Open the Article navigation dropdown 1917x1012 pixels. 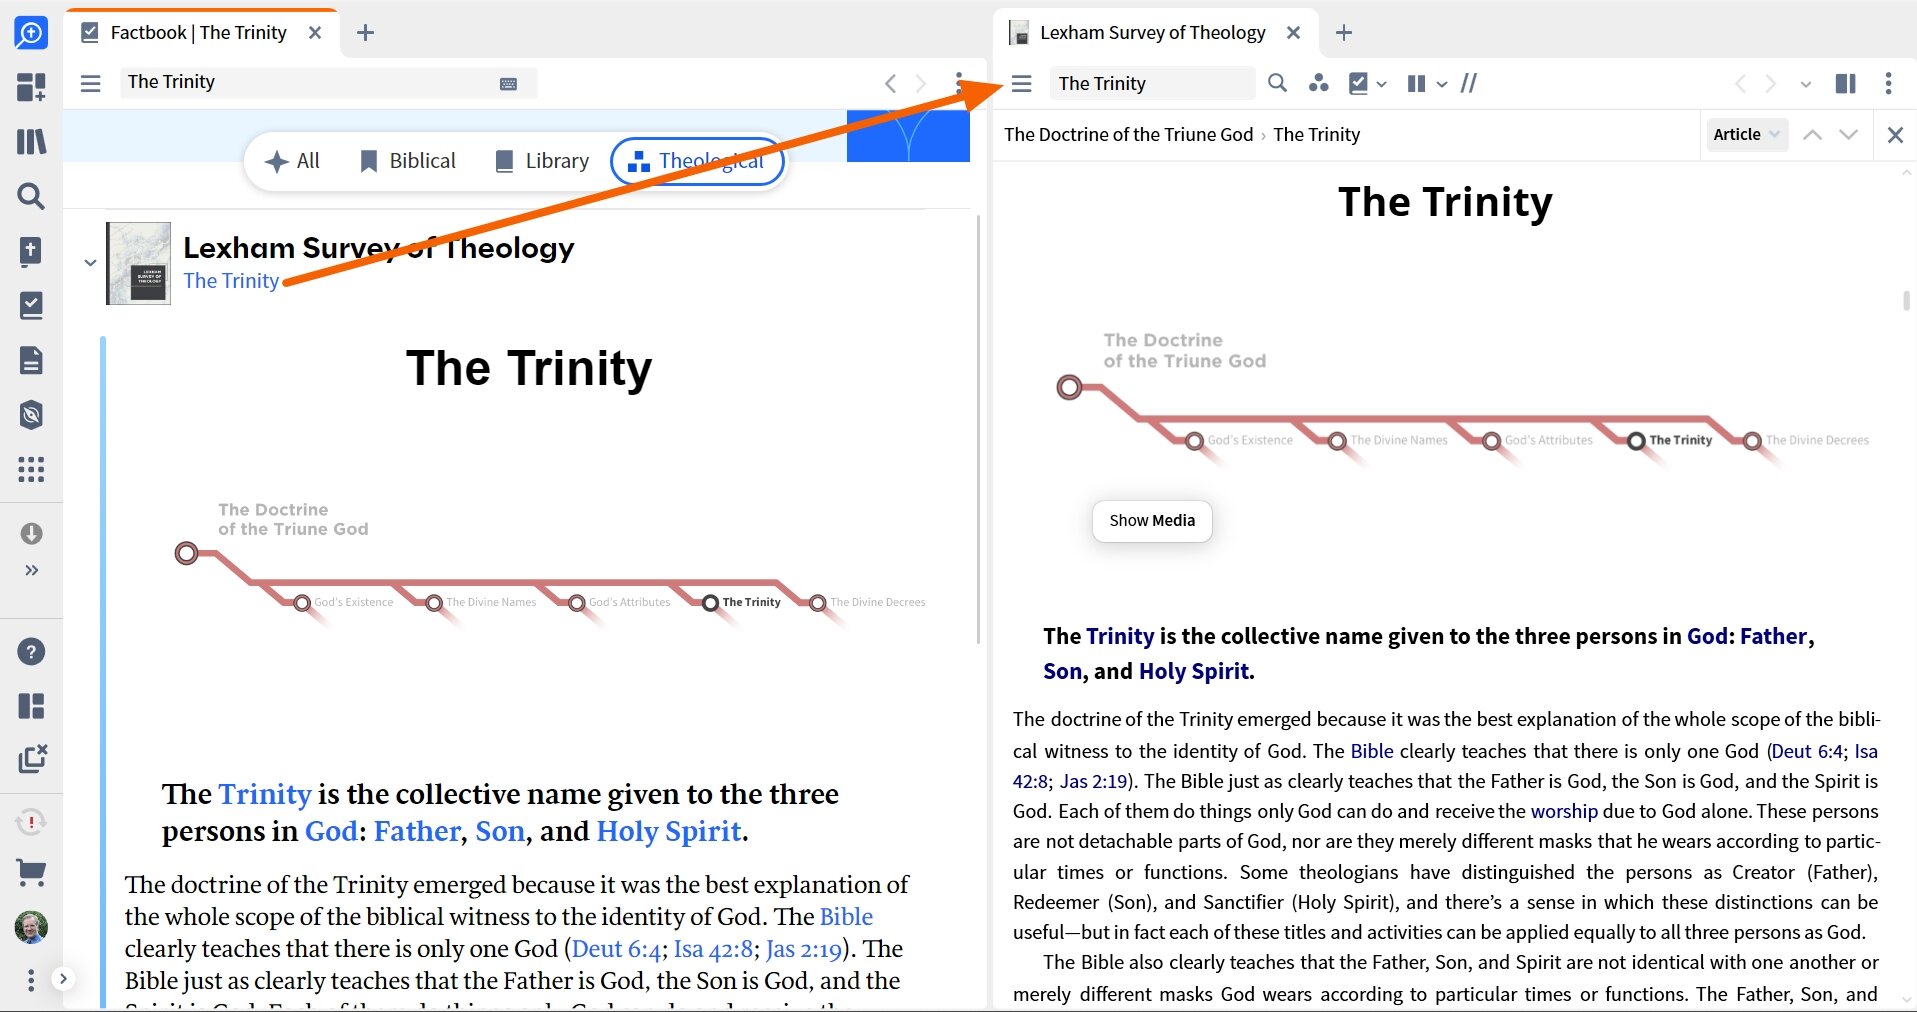click(1746, 135)
